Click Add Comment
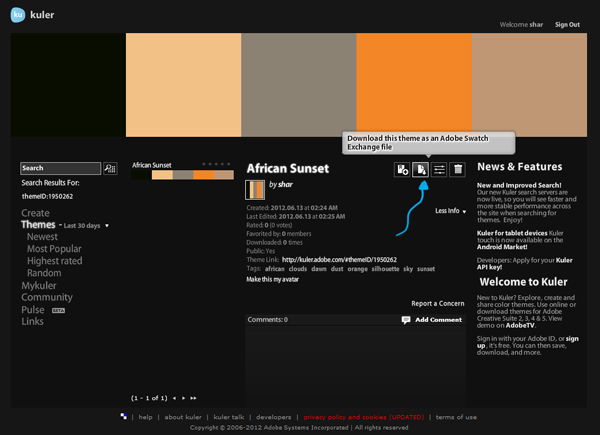 click(439, 320)
